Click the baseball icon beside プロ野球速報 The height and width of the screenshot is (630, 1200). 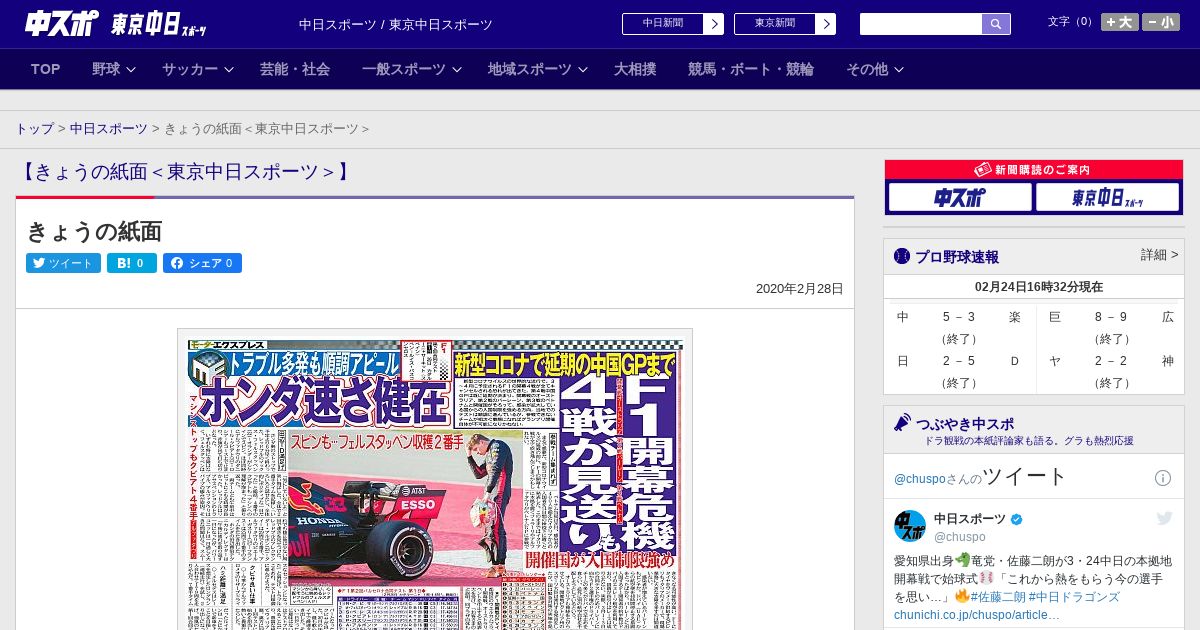902,257
